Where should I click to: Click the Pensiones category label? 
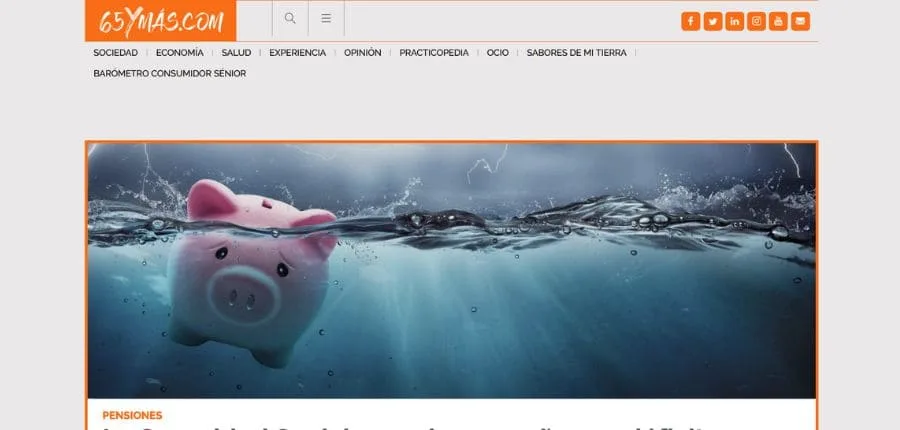132,414
